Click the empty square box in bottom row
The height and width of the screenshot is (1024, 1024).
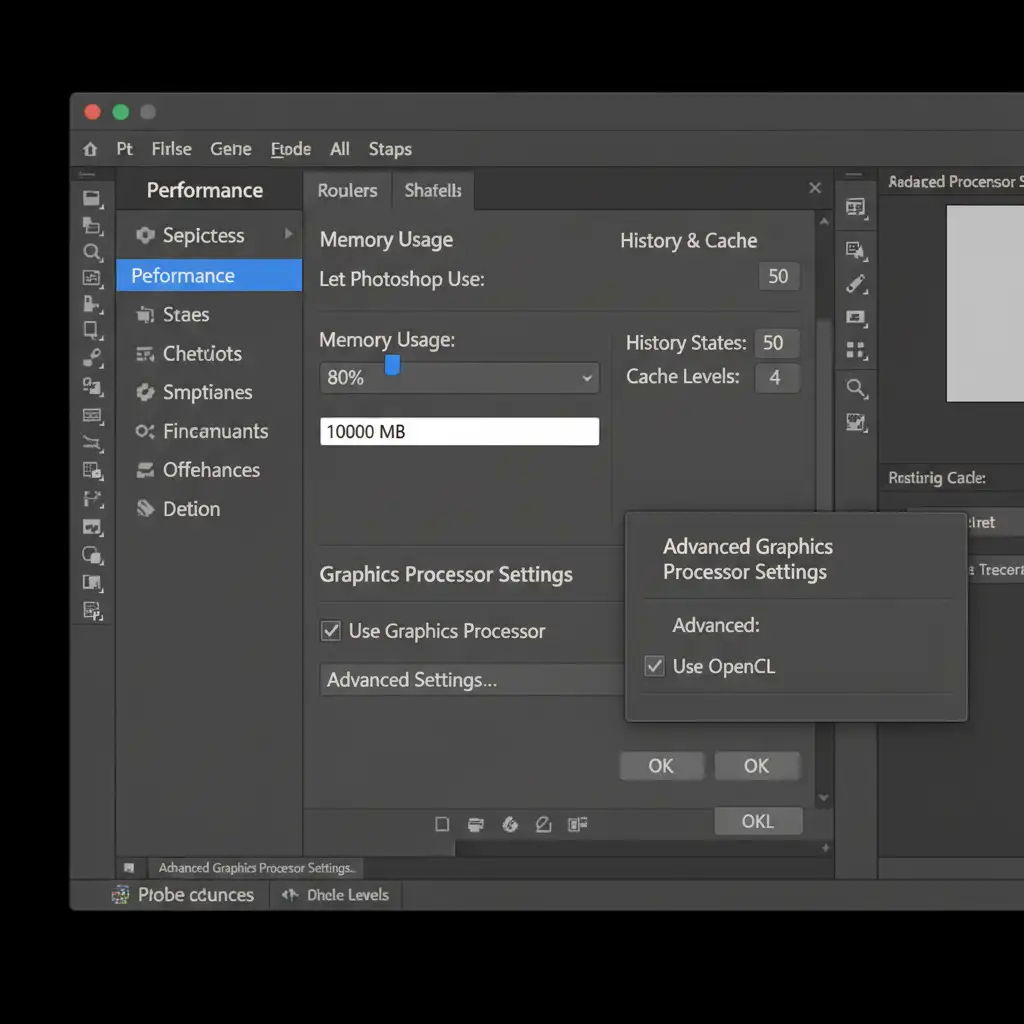[442, 824]
